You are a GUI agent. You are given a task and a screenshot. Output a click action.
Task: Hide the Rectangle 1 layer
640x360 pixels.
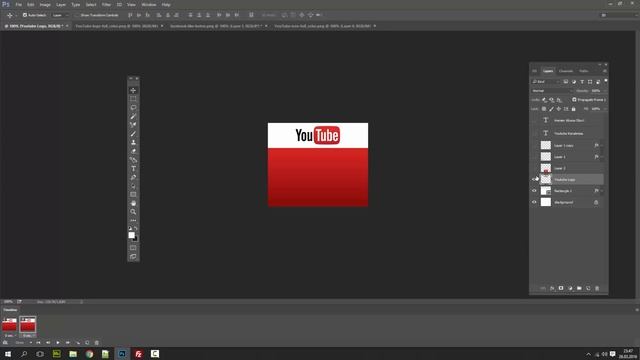[534, 191]
